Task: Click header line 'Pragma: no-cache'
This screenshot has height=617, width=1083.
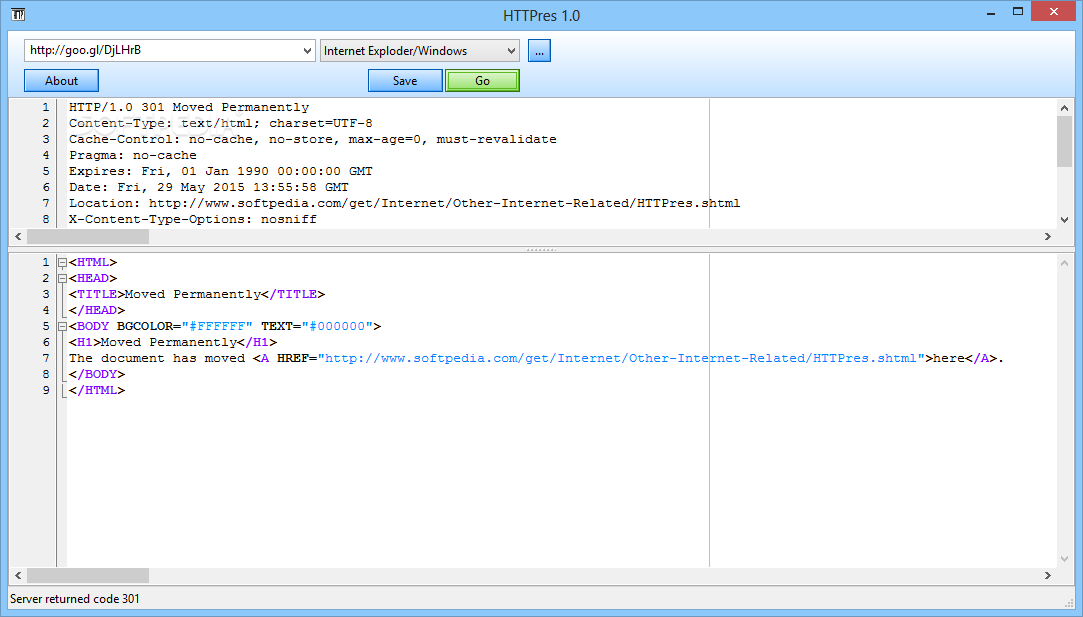Action: click(133, 155)
